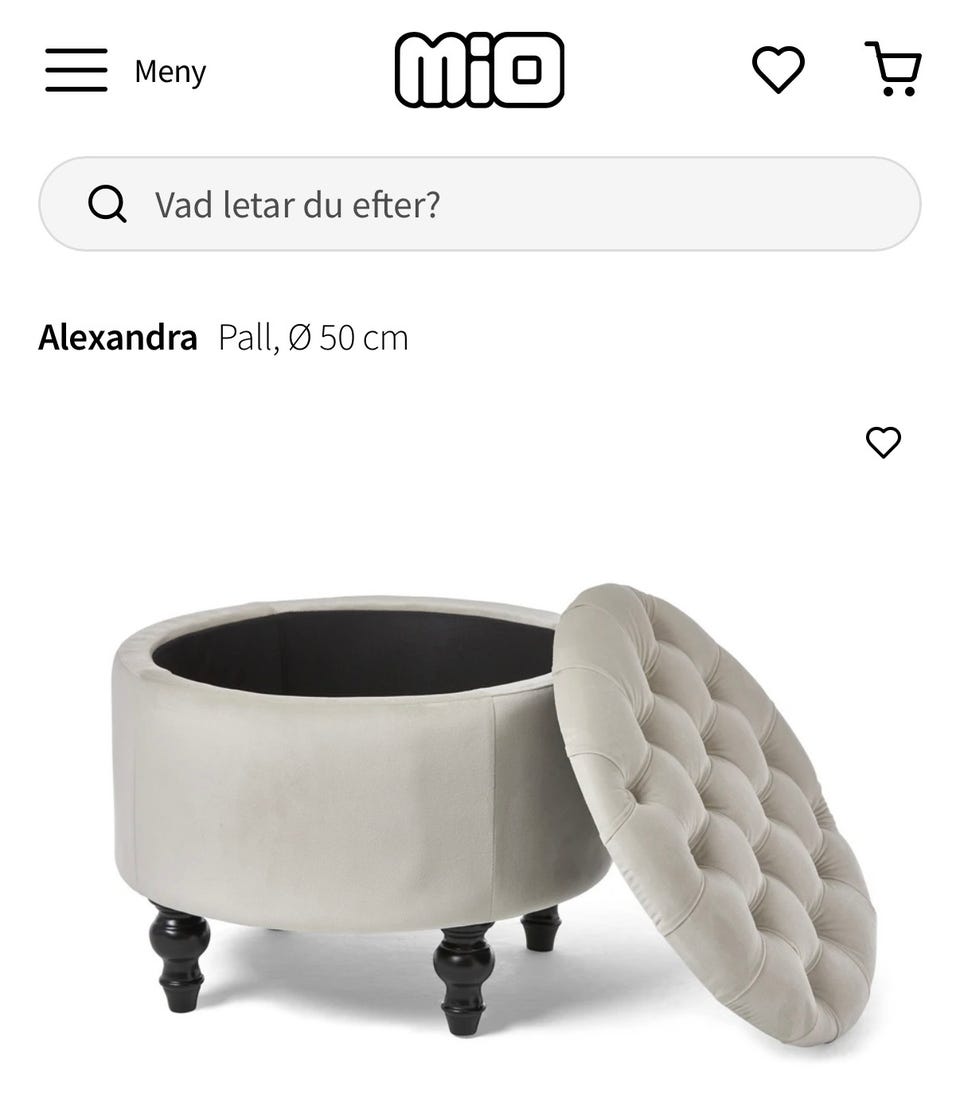Viewport: 960px width, 1099px height.
Task: Focus the 'Vad letar du efter?' search field
Action: coord(479,204)
